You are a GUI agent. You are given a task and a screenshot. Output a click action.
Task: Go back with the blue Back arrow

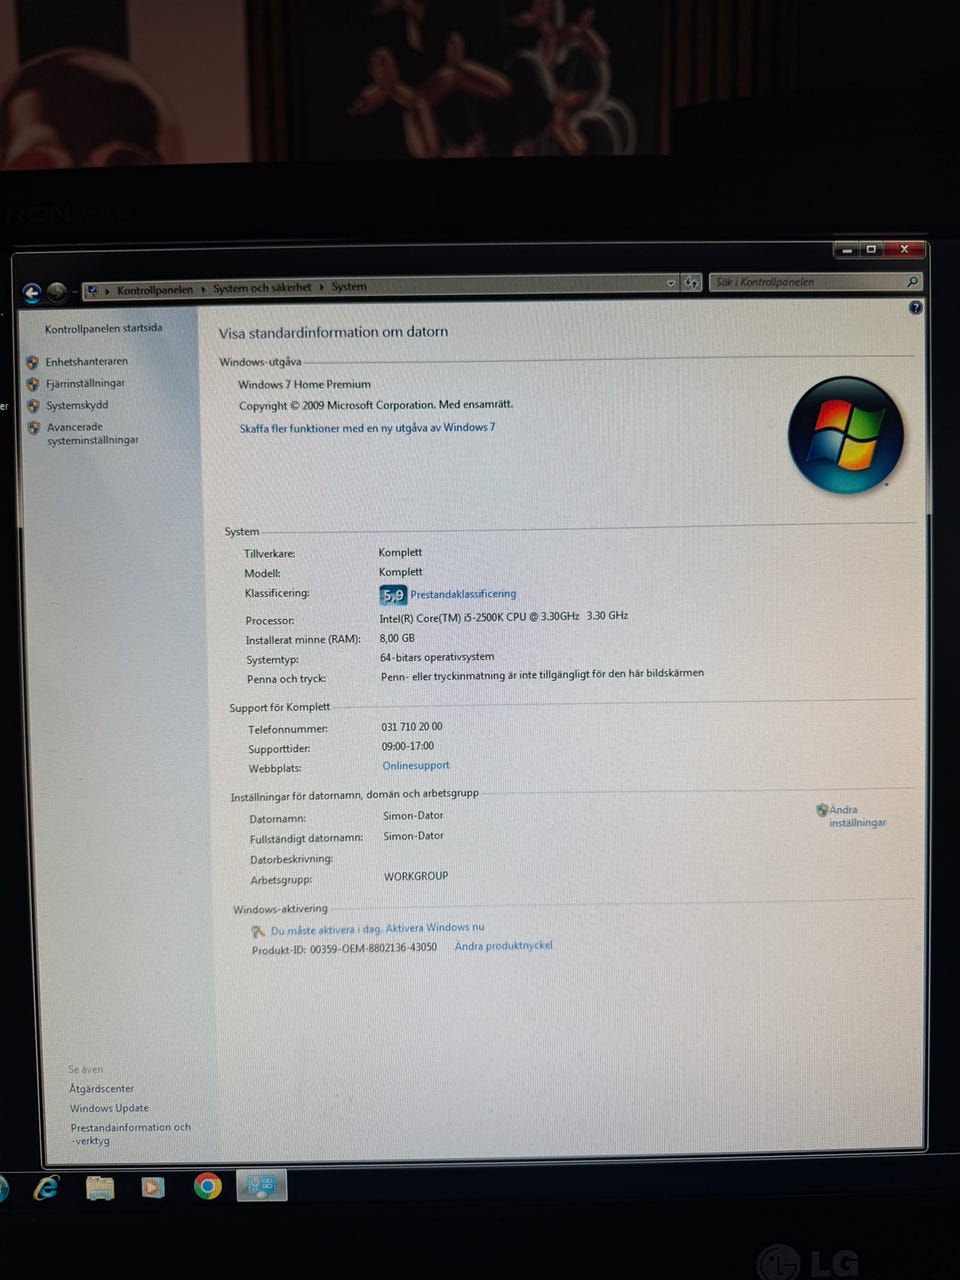click(32, 292)
